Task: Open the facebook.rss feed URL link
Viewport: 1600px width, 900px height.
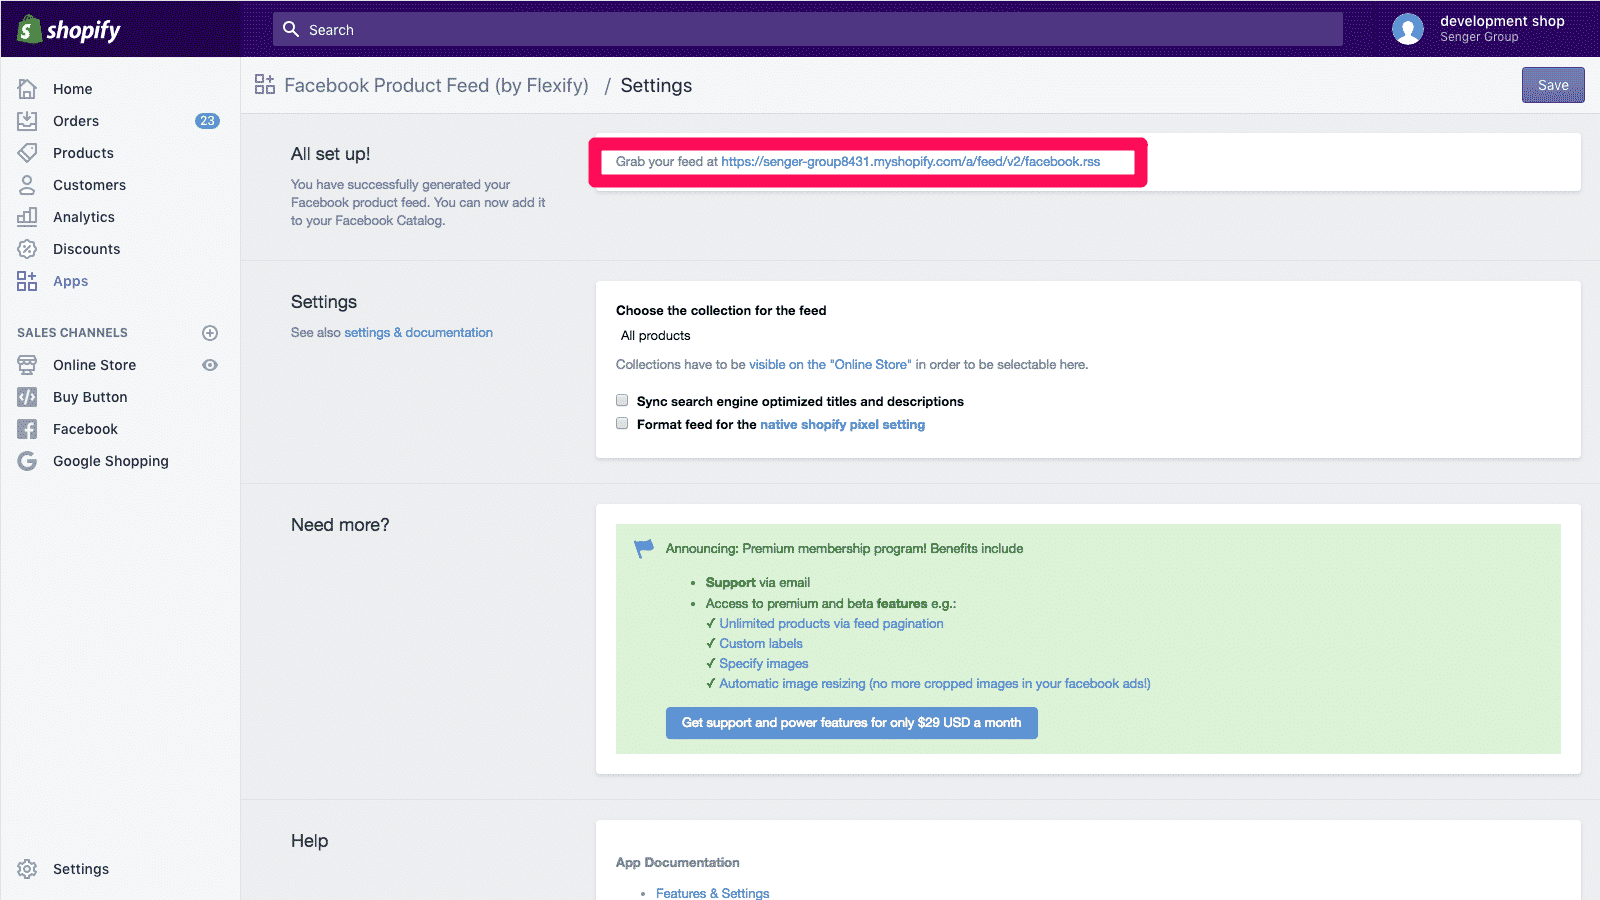Action: coord(910,162)
